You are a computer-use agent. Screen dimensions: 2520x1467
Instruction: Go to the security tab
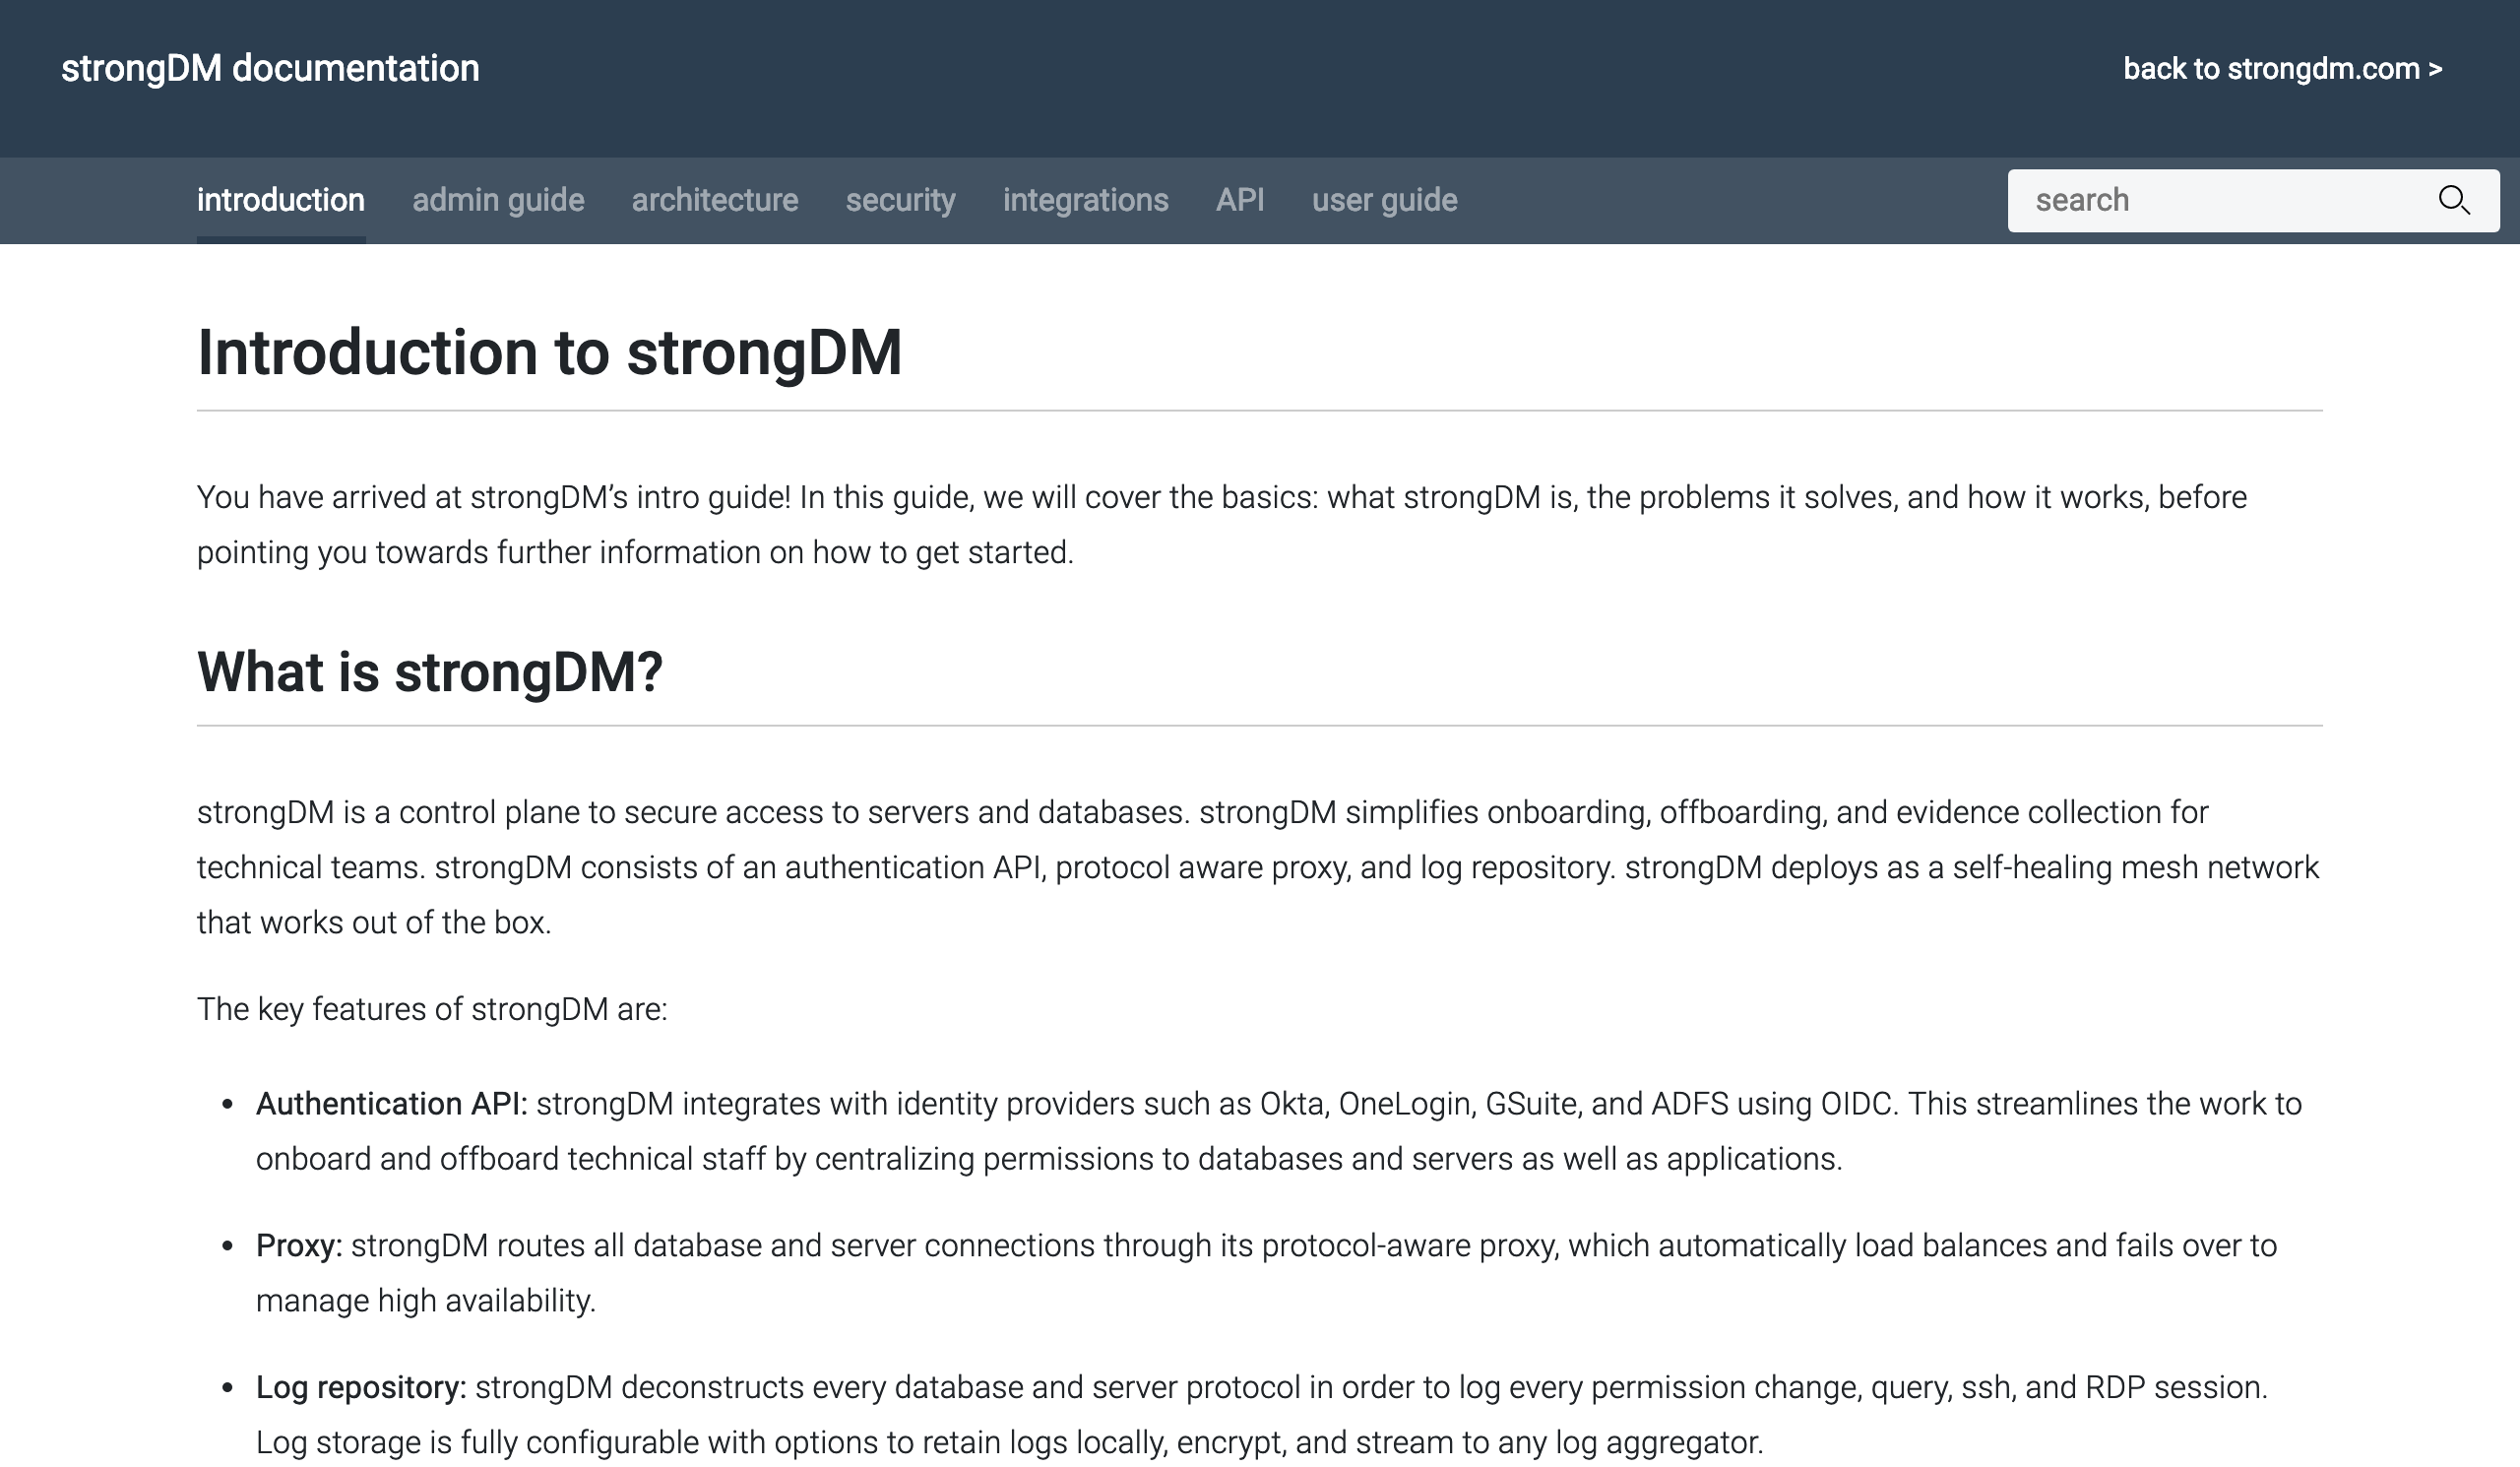[x=901, y=200]
